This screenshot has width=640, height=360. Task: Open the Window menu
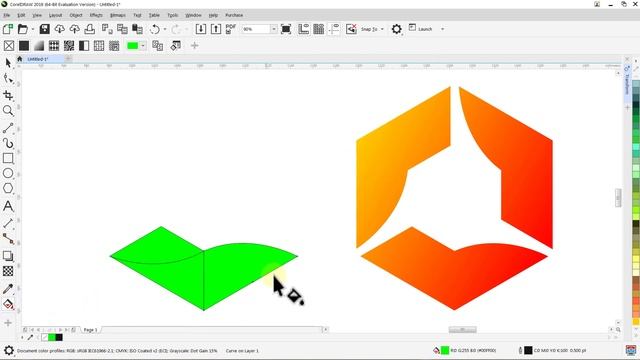point(193,15)
